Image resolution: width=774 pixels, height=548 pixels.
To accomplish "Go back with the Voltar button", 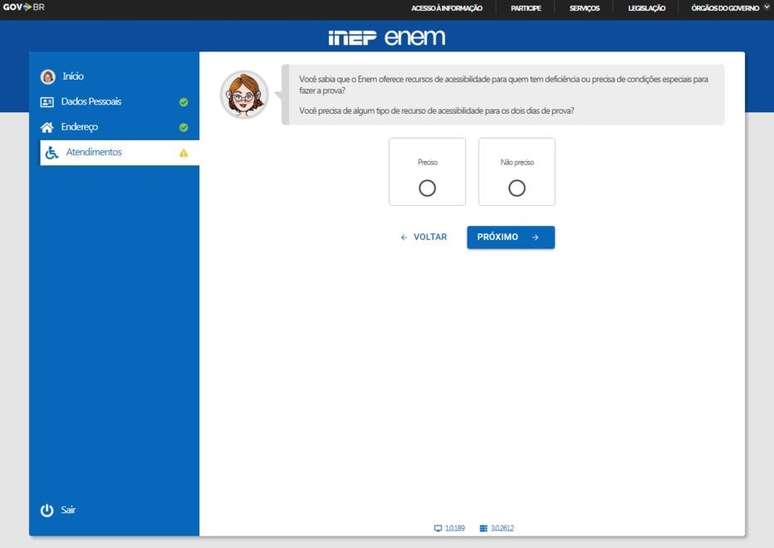I will point(424,237).
